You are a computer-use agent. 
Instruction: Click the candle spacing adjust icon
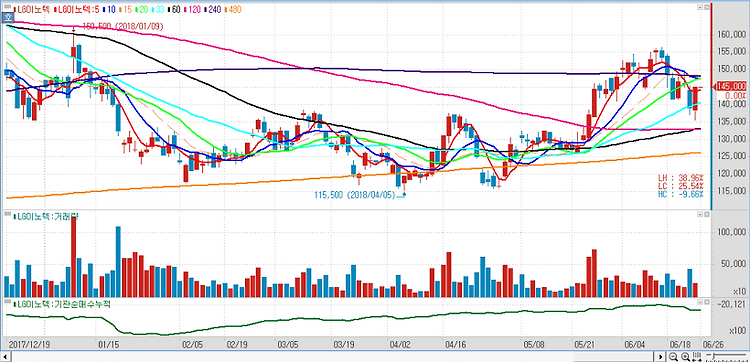point(697,357)
